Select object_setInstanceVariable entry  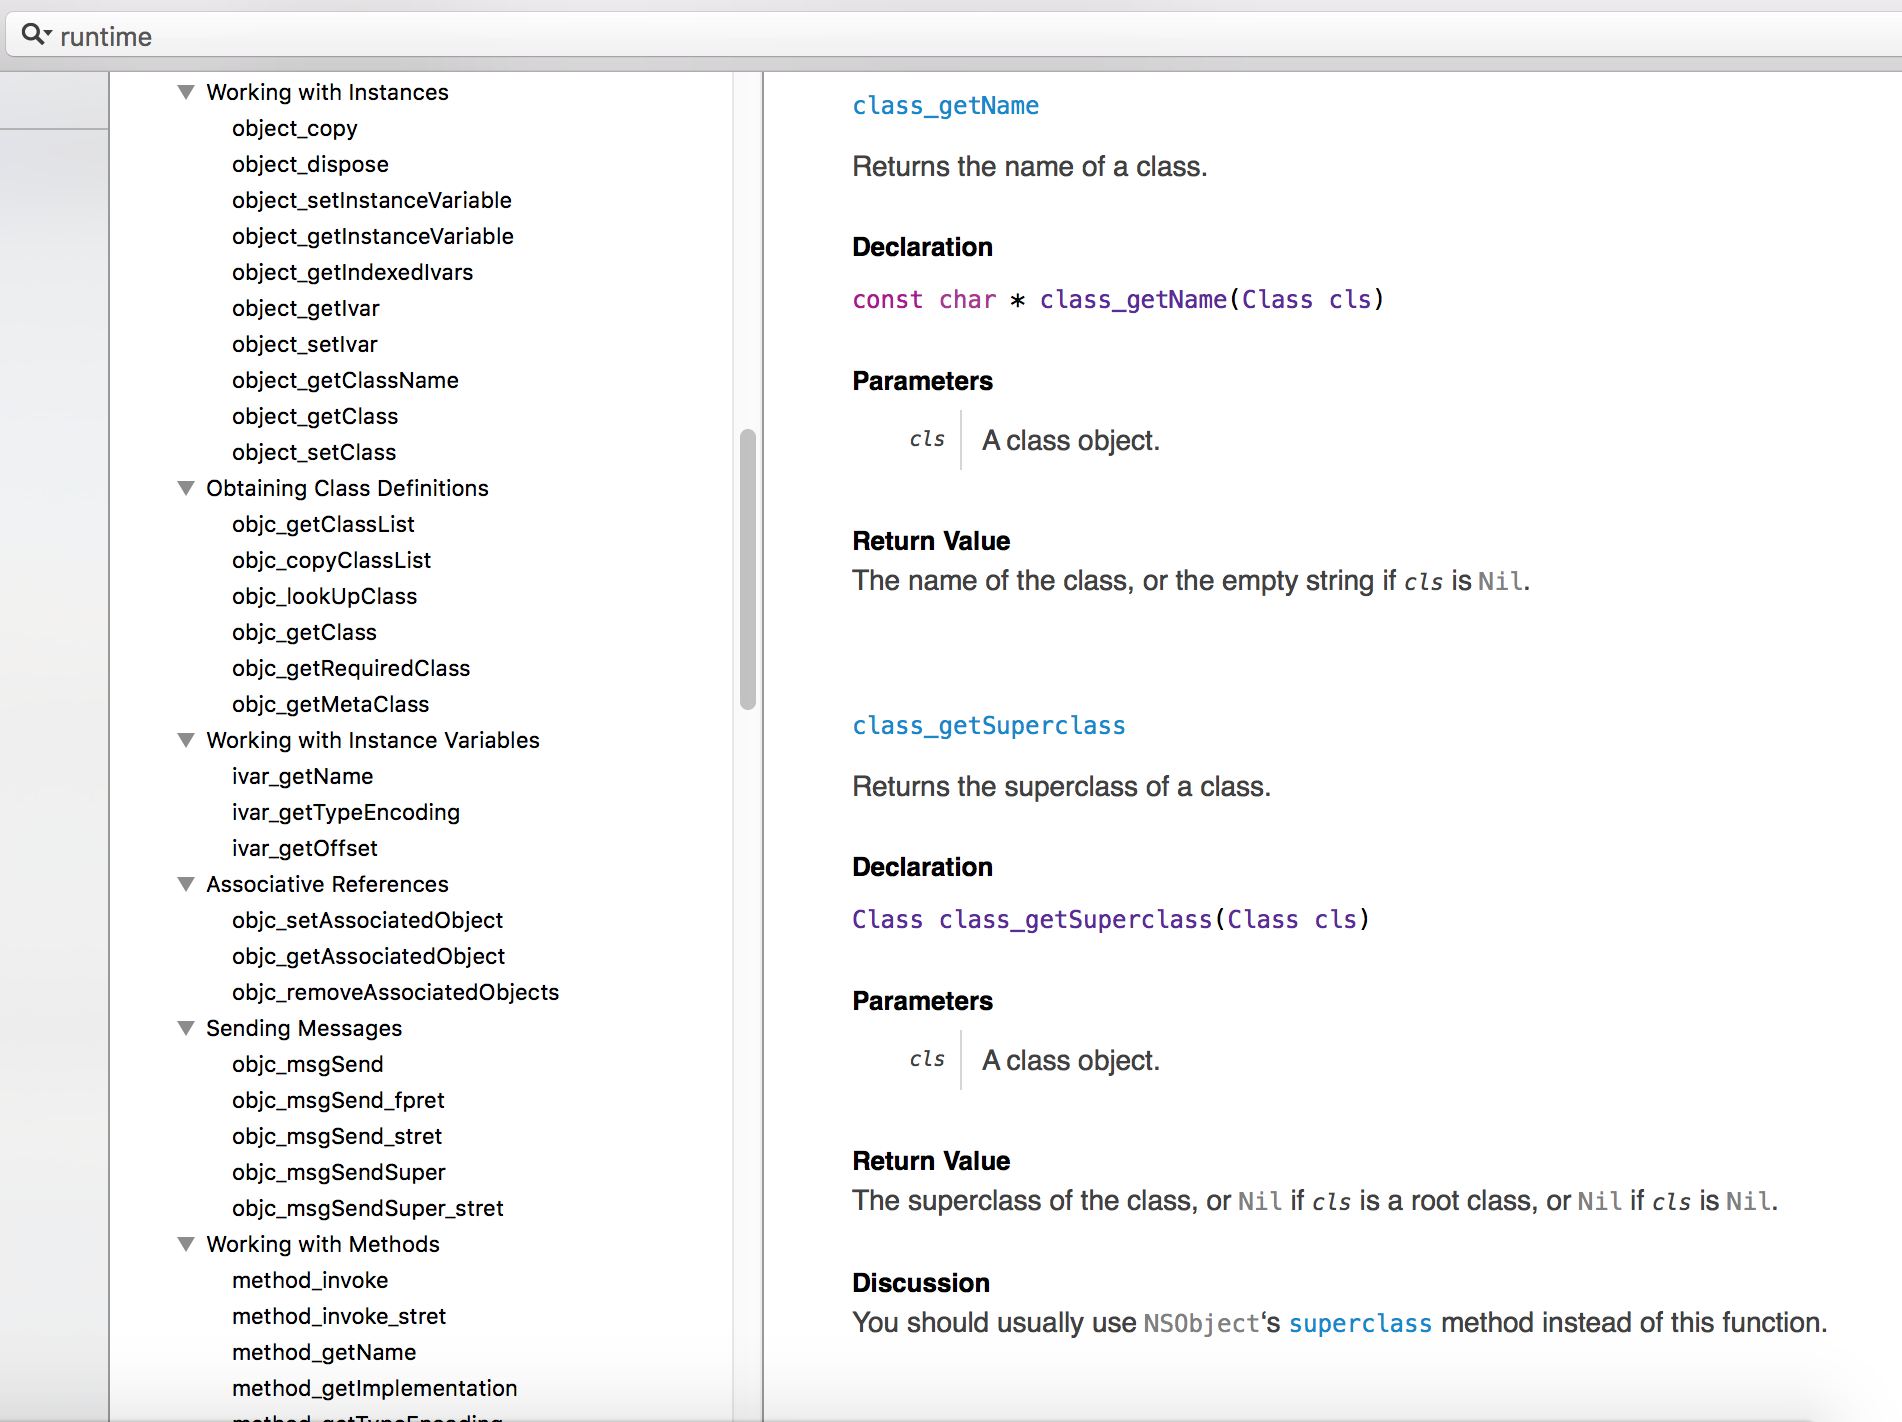point(372,201)
